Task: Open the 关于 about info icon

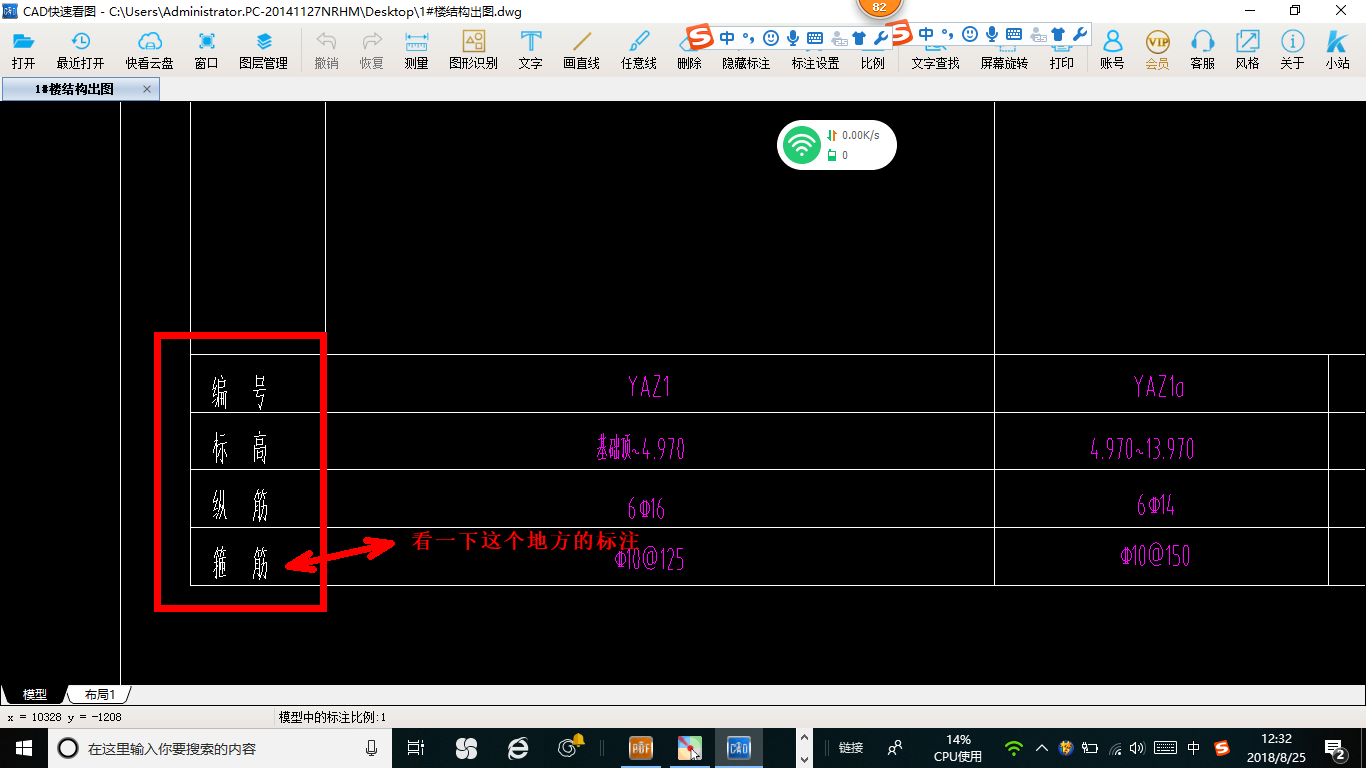Action: pos(1292,50)
